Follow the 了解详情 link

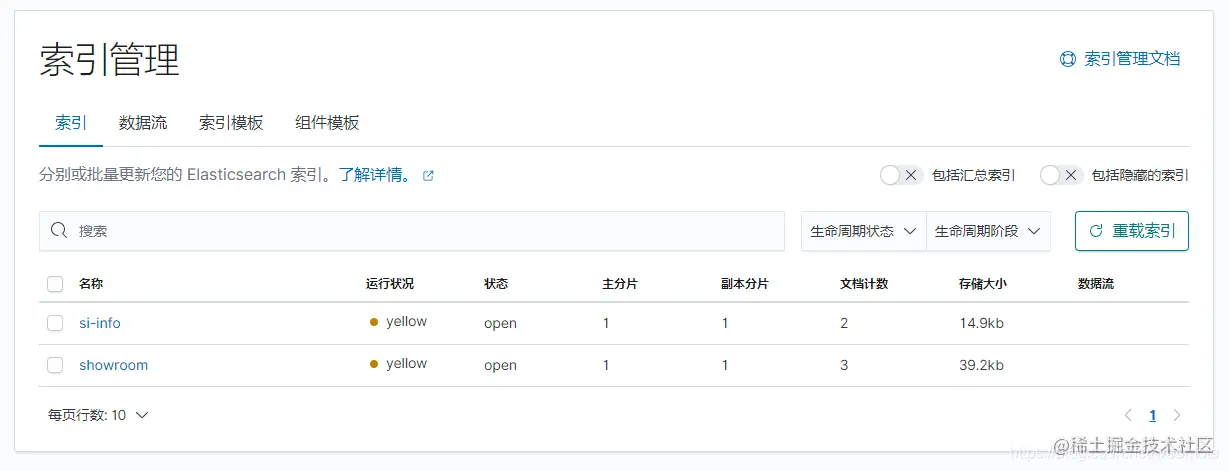(374, 175)
